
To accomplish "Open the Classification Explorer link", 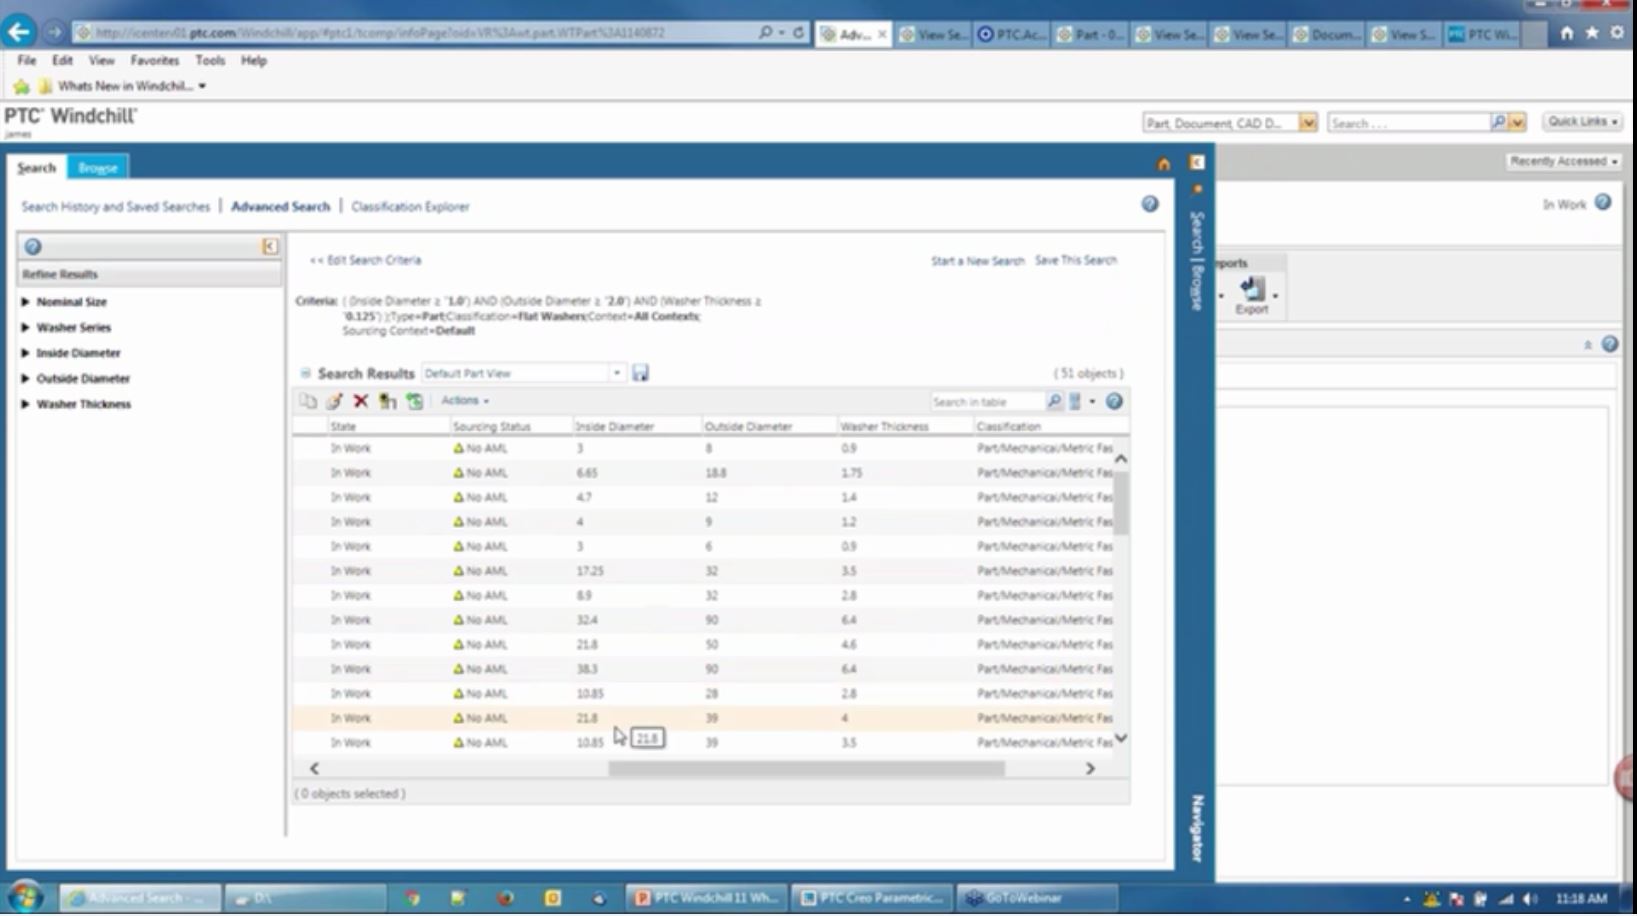I will [410, 207].
